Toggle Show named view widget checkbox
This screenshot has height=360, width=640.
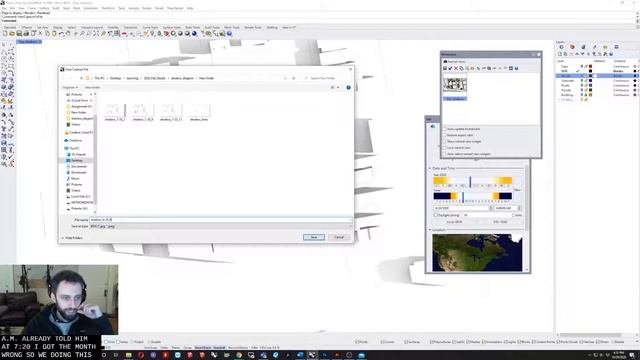(445, 141)
